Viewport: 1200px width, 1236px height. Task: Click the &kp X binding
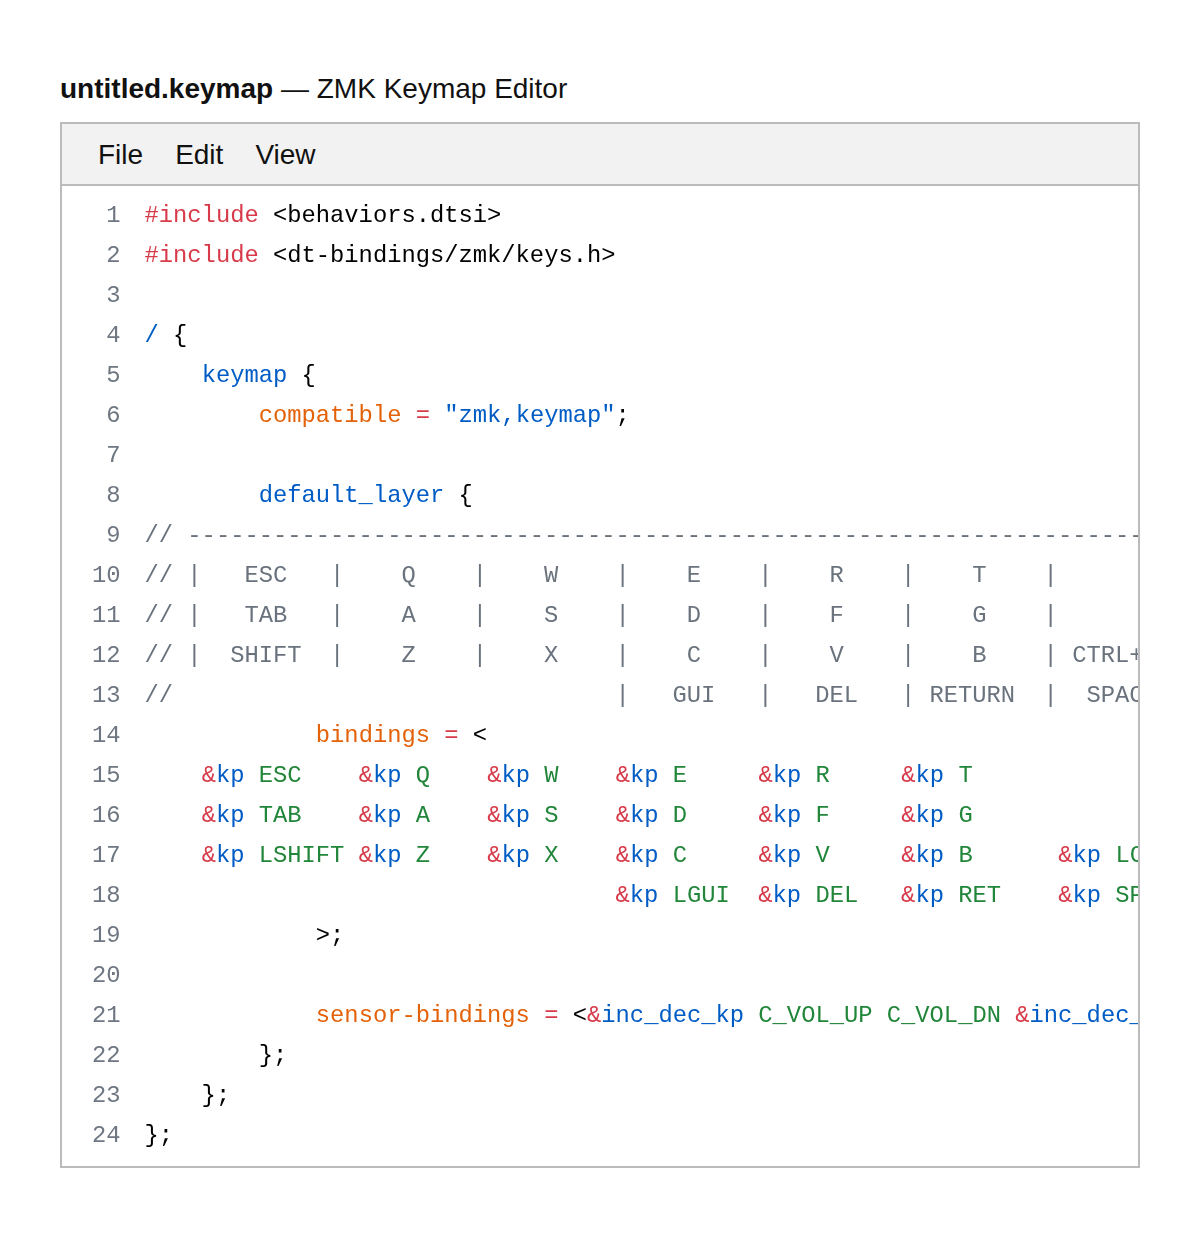pos(523,855)
